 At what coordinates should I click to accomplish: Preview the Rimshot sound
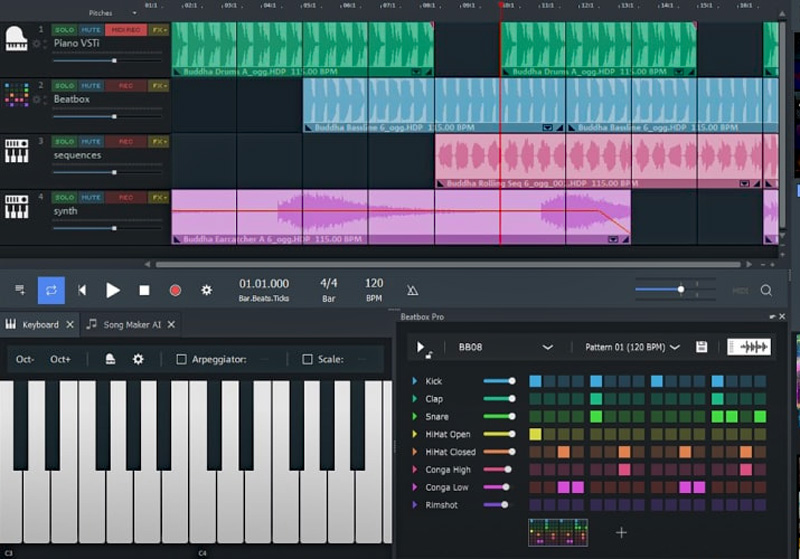tap(414, 505)
